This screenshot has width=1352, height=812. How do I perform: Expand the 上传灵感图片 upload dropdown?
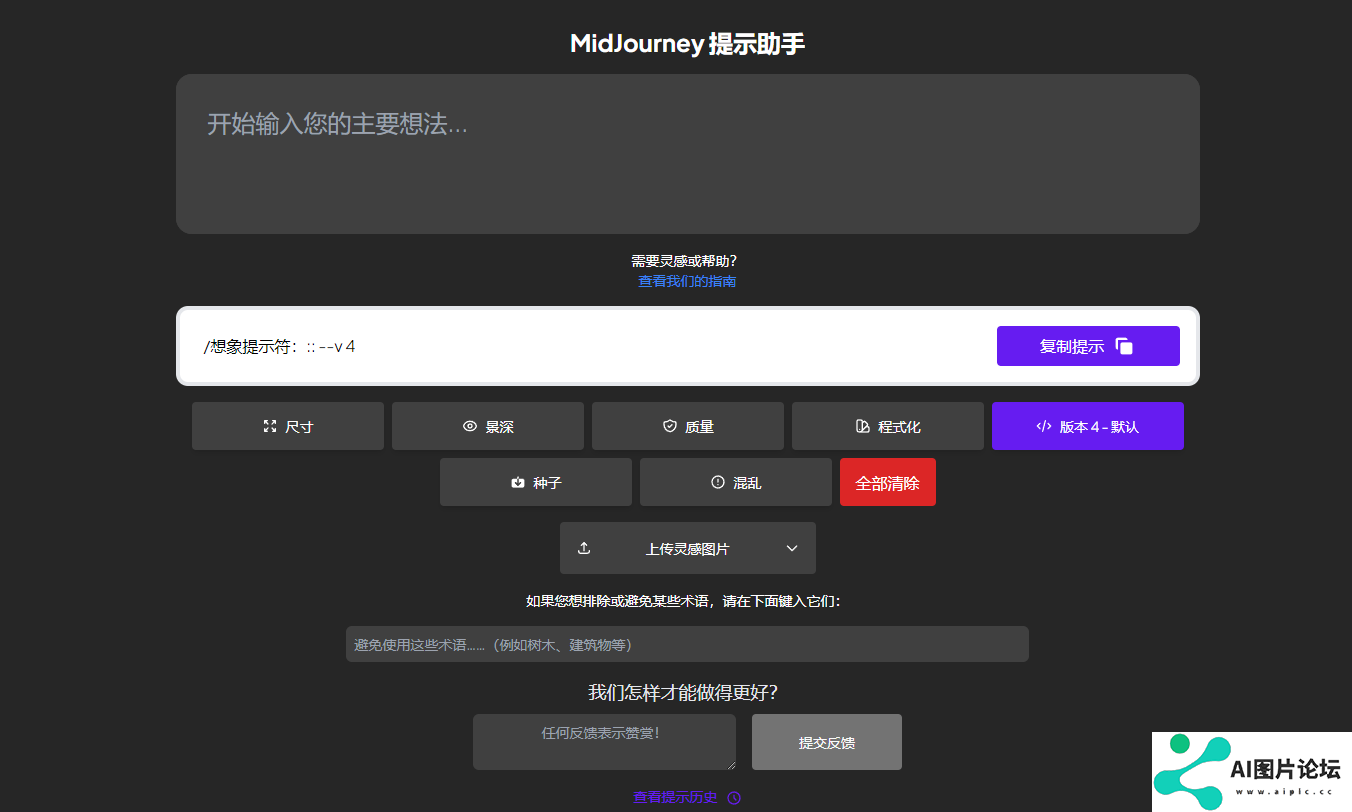pyautogui.click(x=688, y=548)
